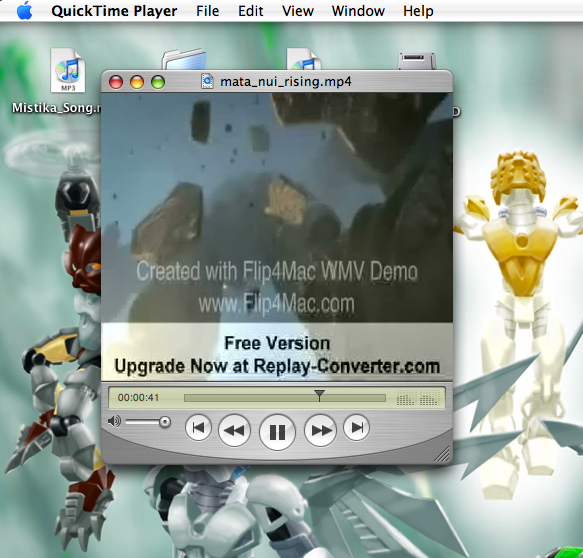Screen dimensions: 583x558
Task: Click the 00:00:41 time display
Action: [x=138, y=398]
